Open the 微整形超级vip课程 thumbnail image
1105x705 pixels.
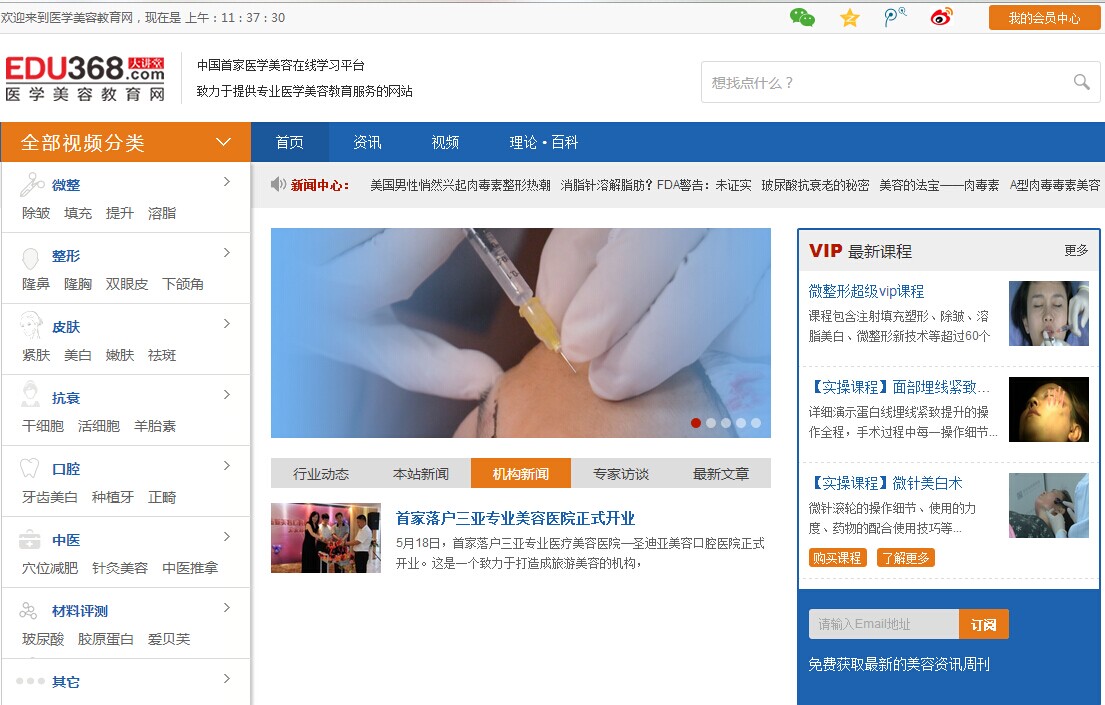point(1048,313)
